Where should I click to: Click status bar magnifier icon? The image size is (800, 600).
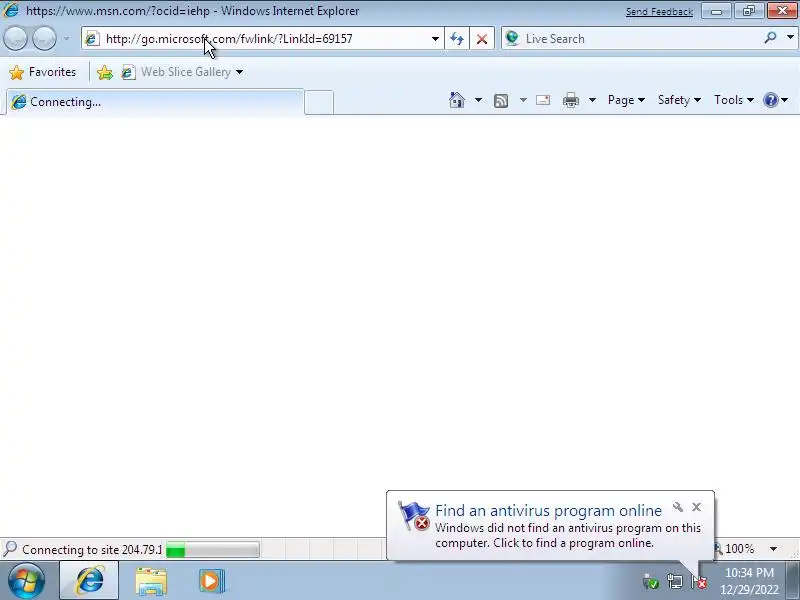pyautogui.click(x=10, y=549)
